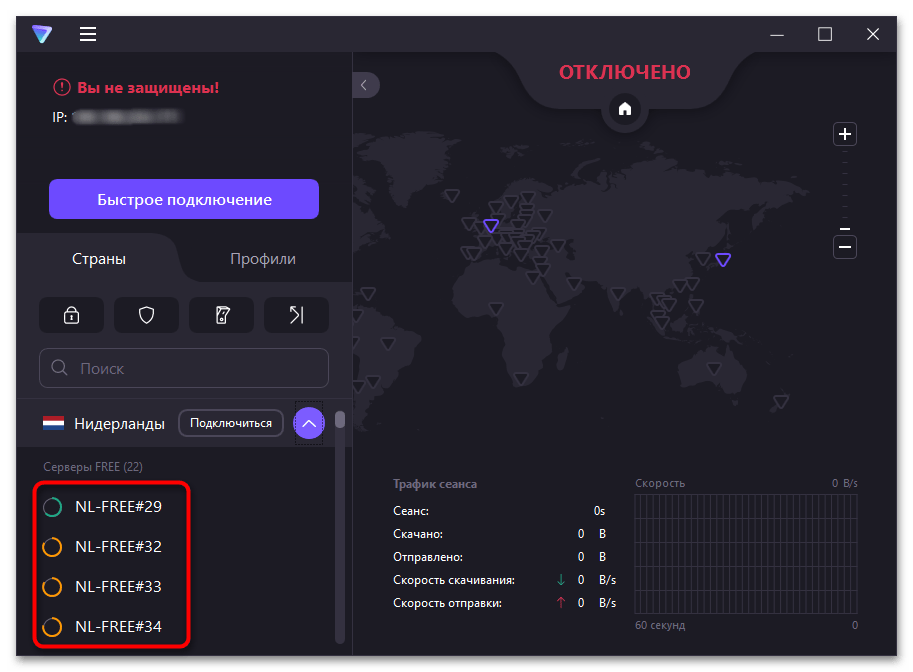Click the purple server marker over Europe
The width and height of the screenshot is (913, 672).
(490, 226)
